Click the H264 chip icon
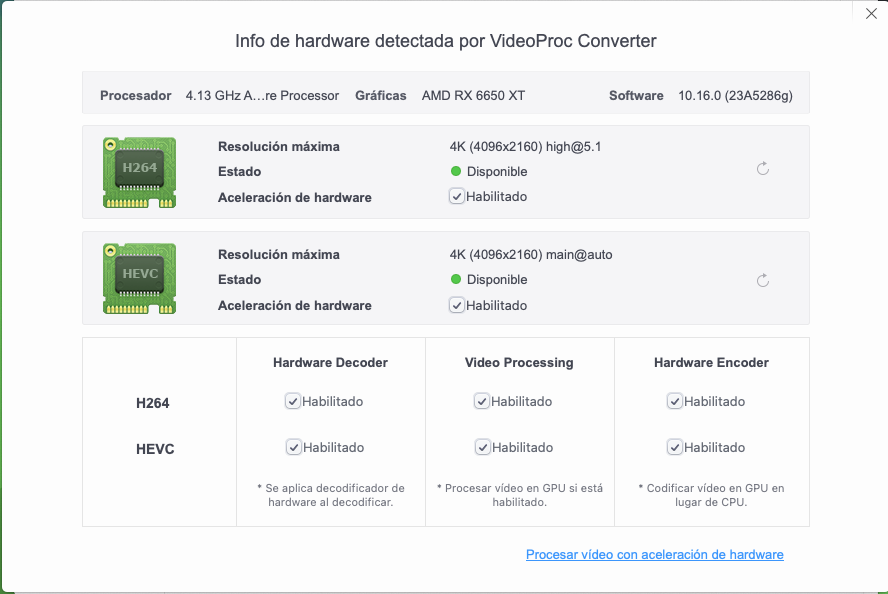This screenshot has width=888, height=594. pyautogui.click(x=139, y=172)
